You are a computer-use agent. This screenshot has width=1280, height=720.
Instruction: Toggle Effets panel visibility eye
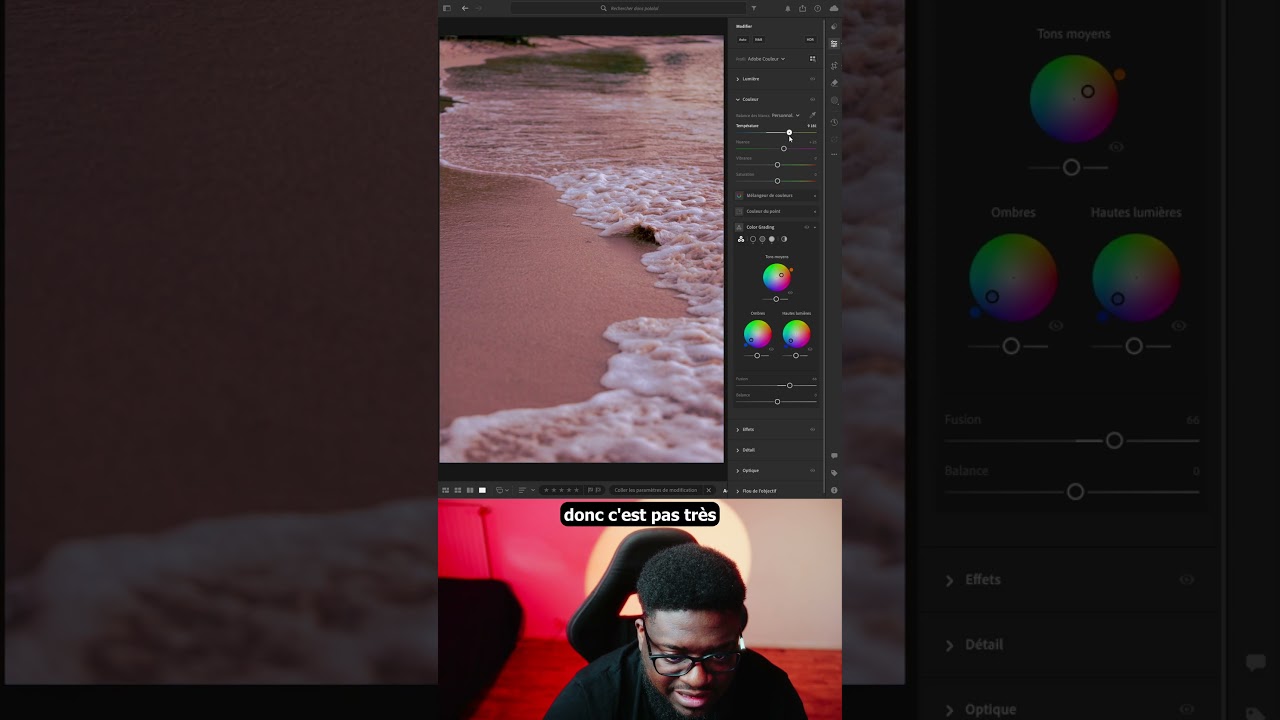(x=812, y=429)
